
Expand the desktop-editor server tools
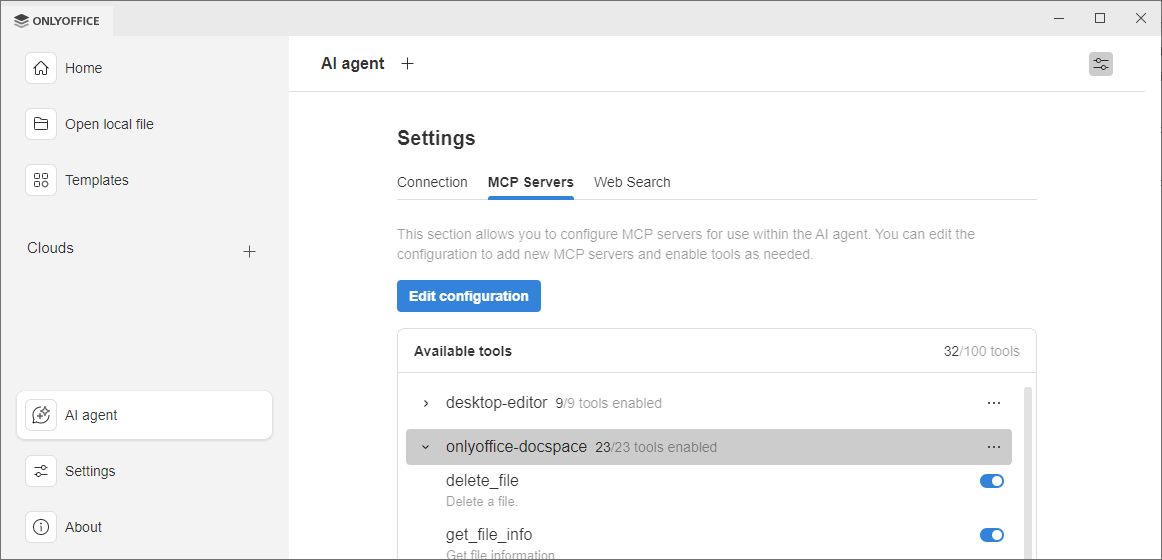click(x=426, y=403)
